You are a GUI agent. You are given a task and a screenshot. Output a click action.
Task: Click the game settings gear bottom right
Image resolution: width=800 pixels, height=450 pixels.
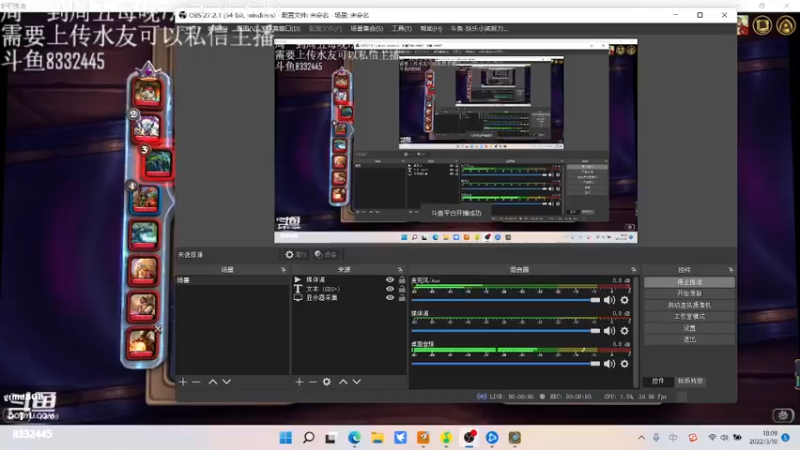pyautogui.click(x=783, y=415)
